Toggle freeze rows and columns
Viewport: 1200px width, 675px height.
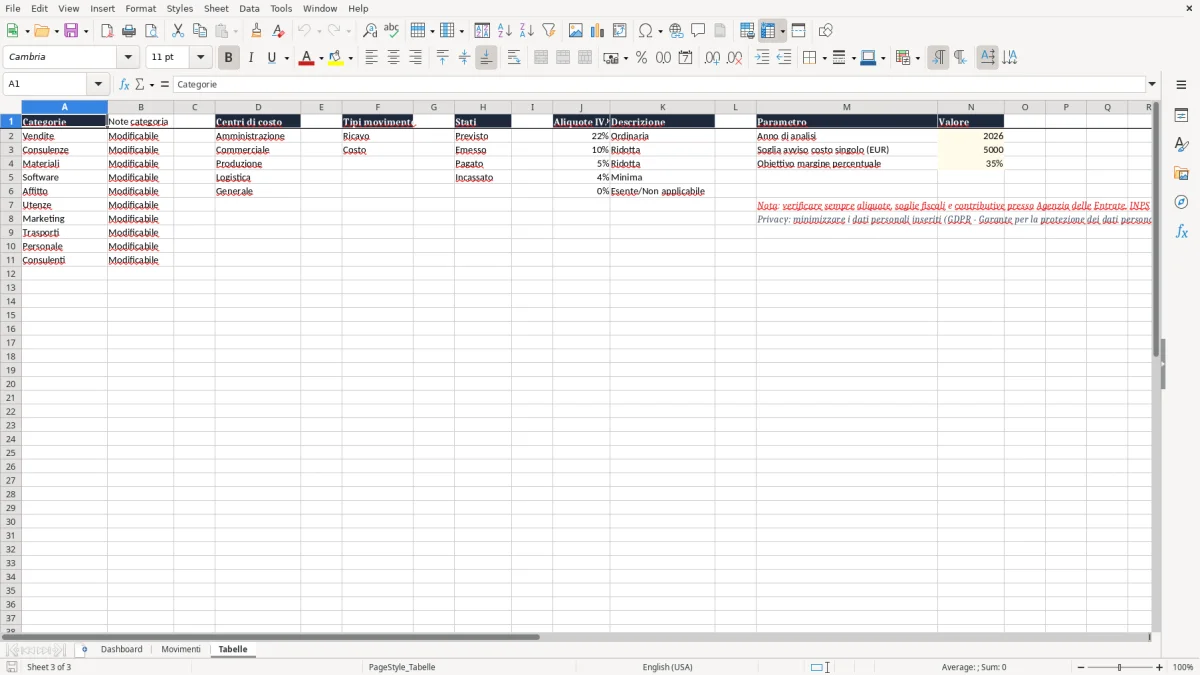[769, 31]
